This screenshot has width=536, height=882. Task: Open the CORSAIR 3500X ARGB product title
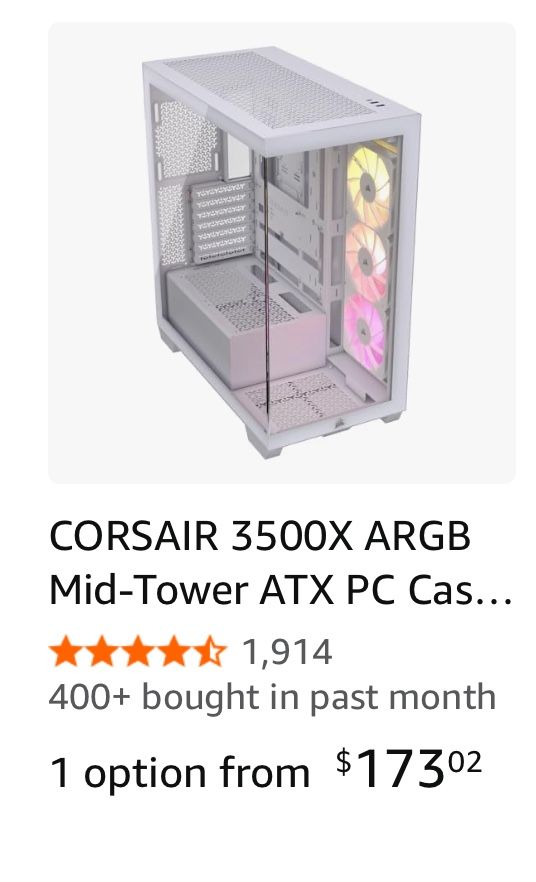281,562
